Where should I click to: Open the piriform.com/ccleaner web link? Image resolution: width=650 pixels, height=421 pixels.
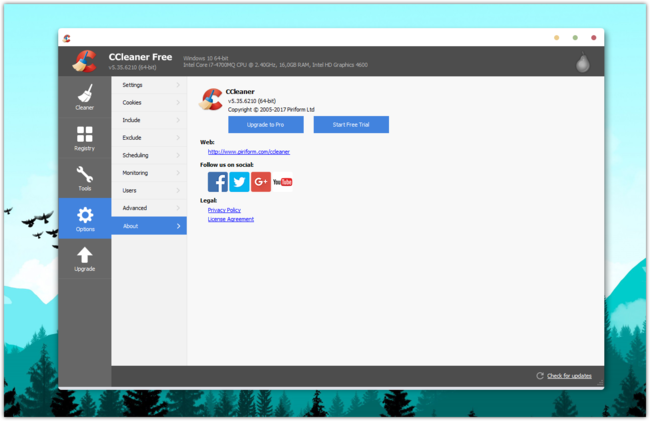249,152
